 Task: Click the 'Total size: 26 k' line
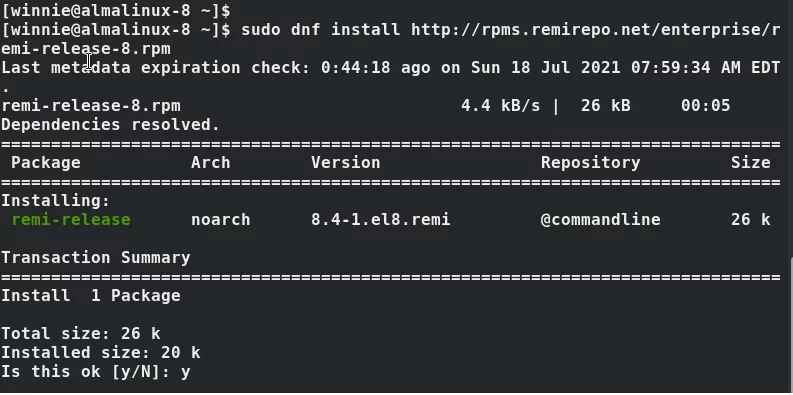(80, 333)
